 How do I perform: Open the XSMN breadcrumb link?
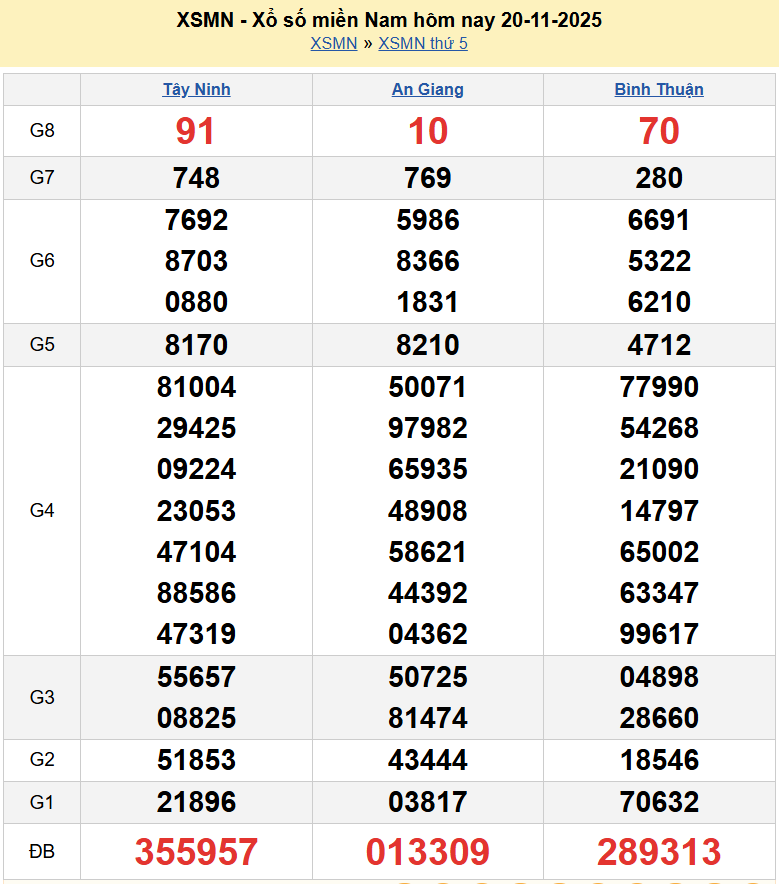coord(333,43)
